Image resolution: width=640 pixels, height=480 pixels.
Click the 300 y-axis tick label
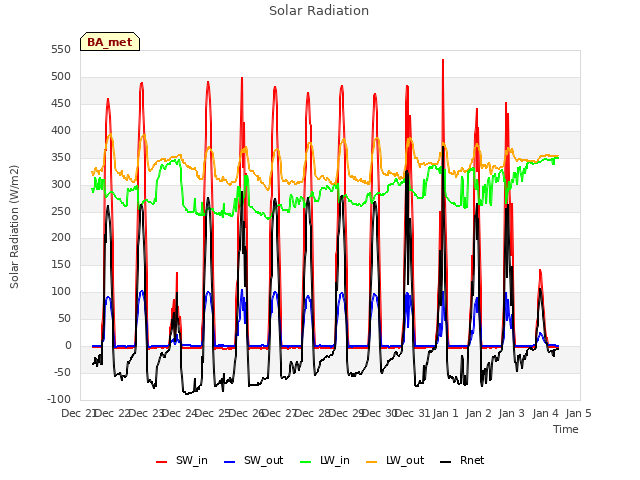coord(61,184)
